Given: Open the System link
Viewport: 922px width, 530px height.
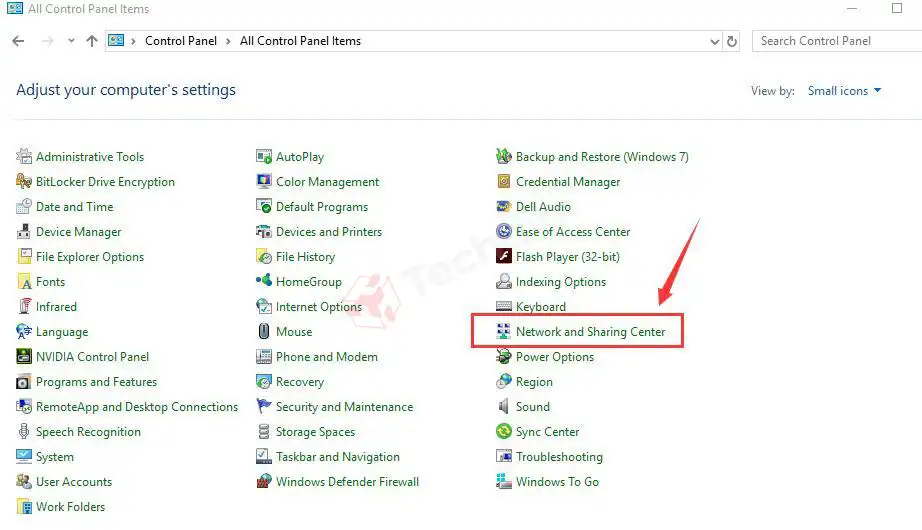Looking at the screenshot, I should point(55,456).
